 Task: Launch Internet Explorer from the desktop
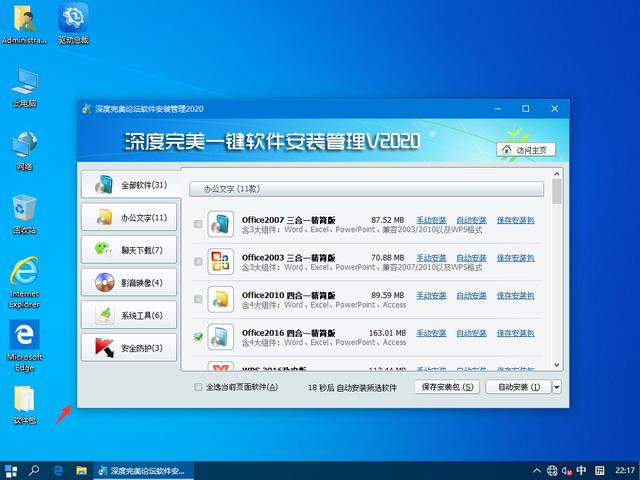click(x=24, y=282)
